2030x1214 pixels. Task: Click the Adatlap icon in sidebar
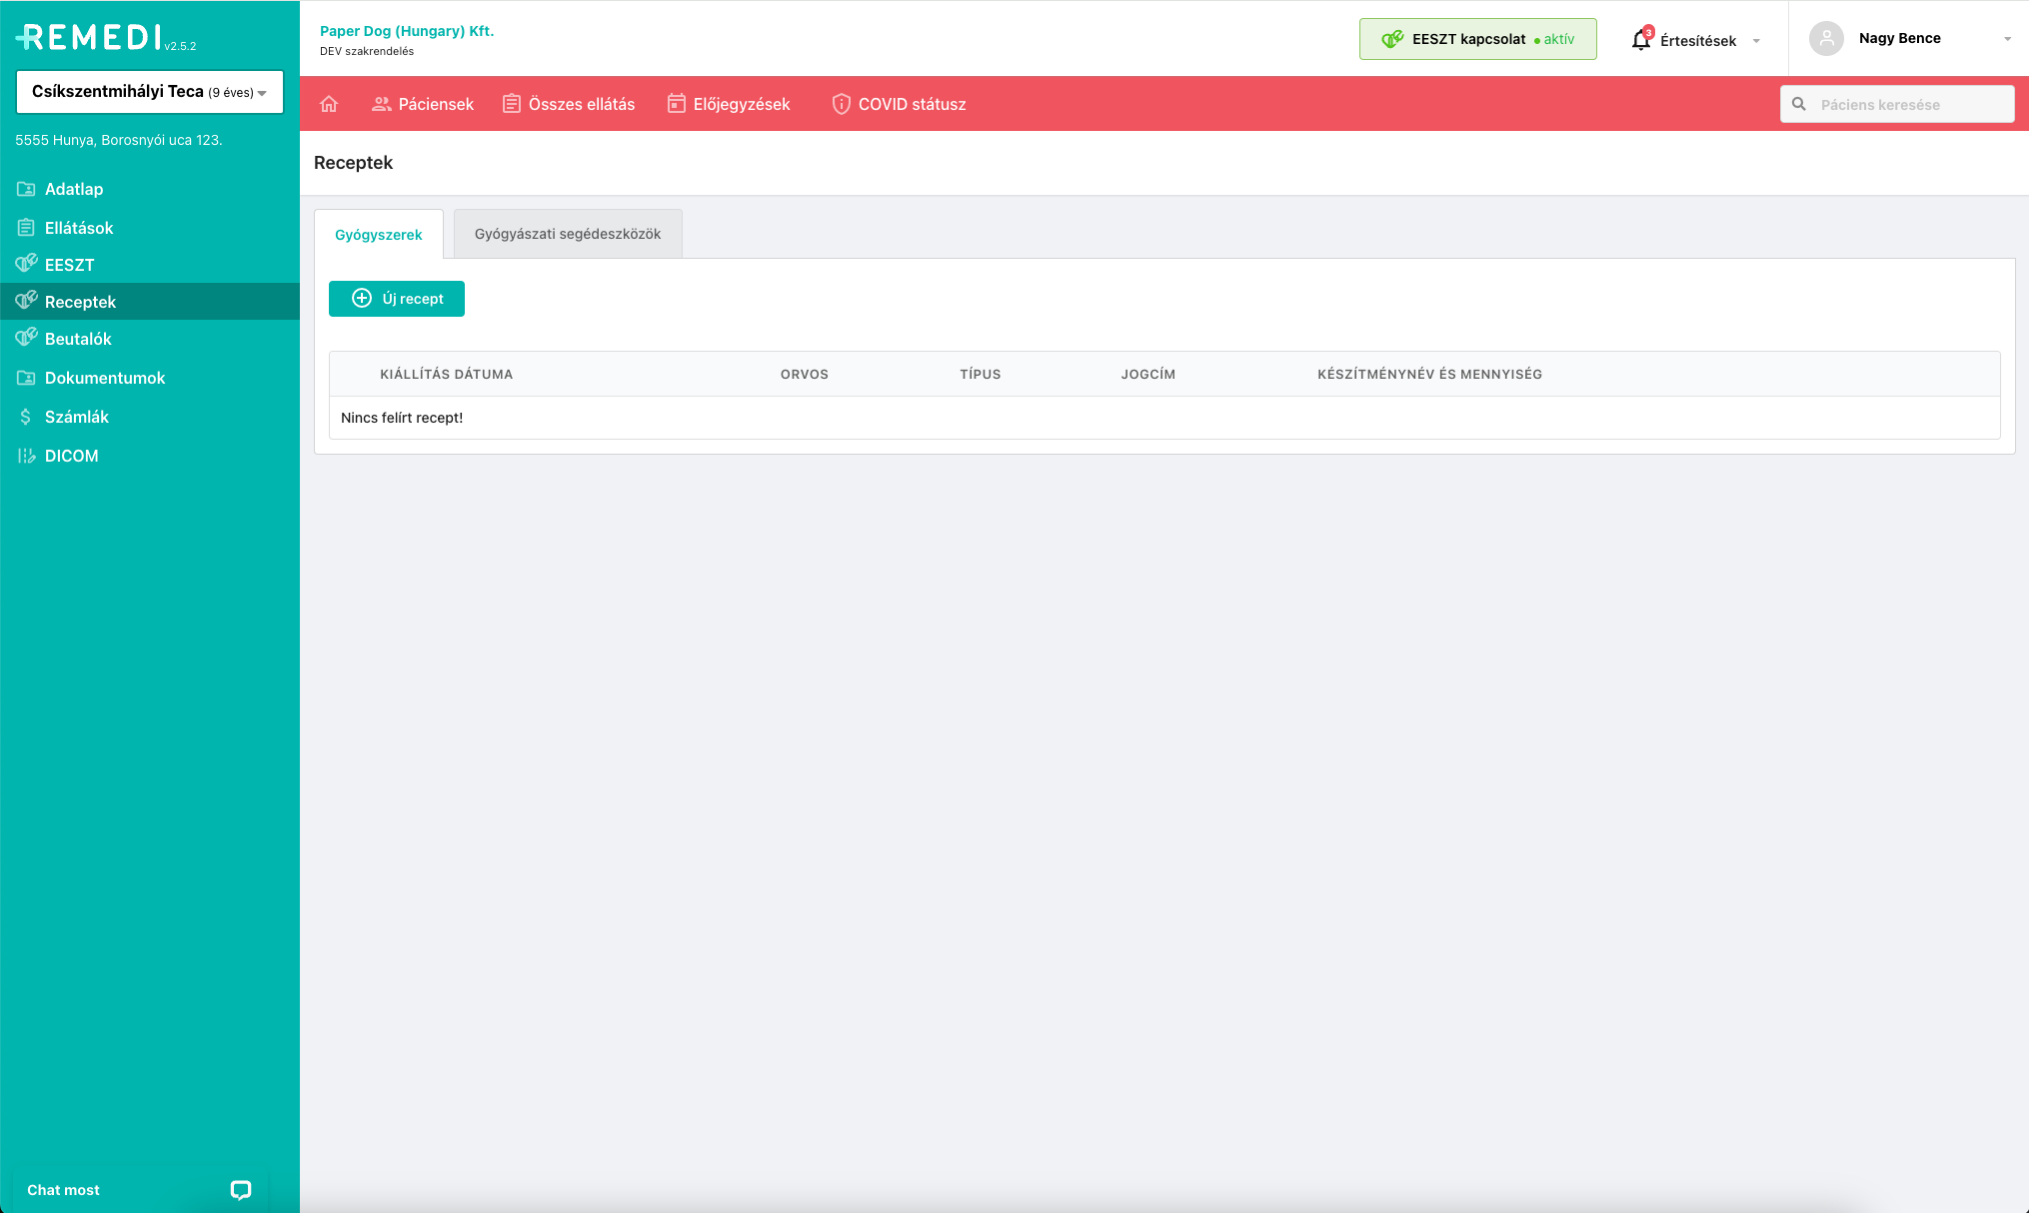(26, 189)
